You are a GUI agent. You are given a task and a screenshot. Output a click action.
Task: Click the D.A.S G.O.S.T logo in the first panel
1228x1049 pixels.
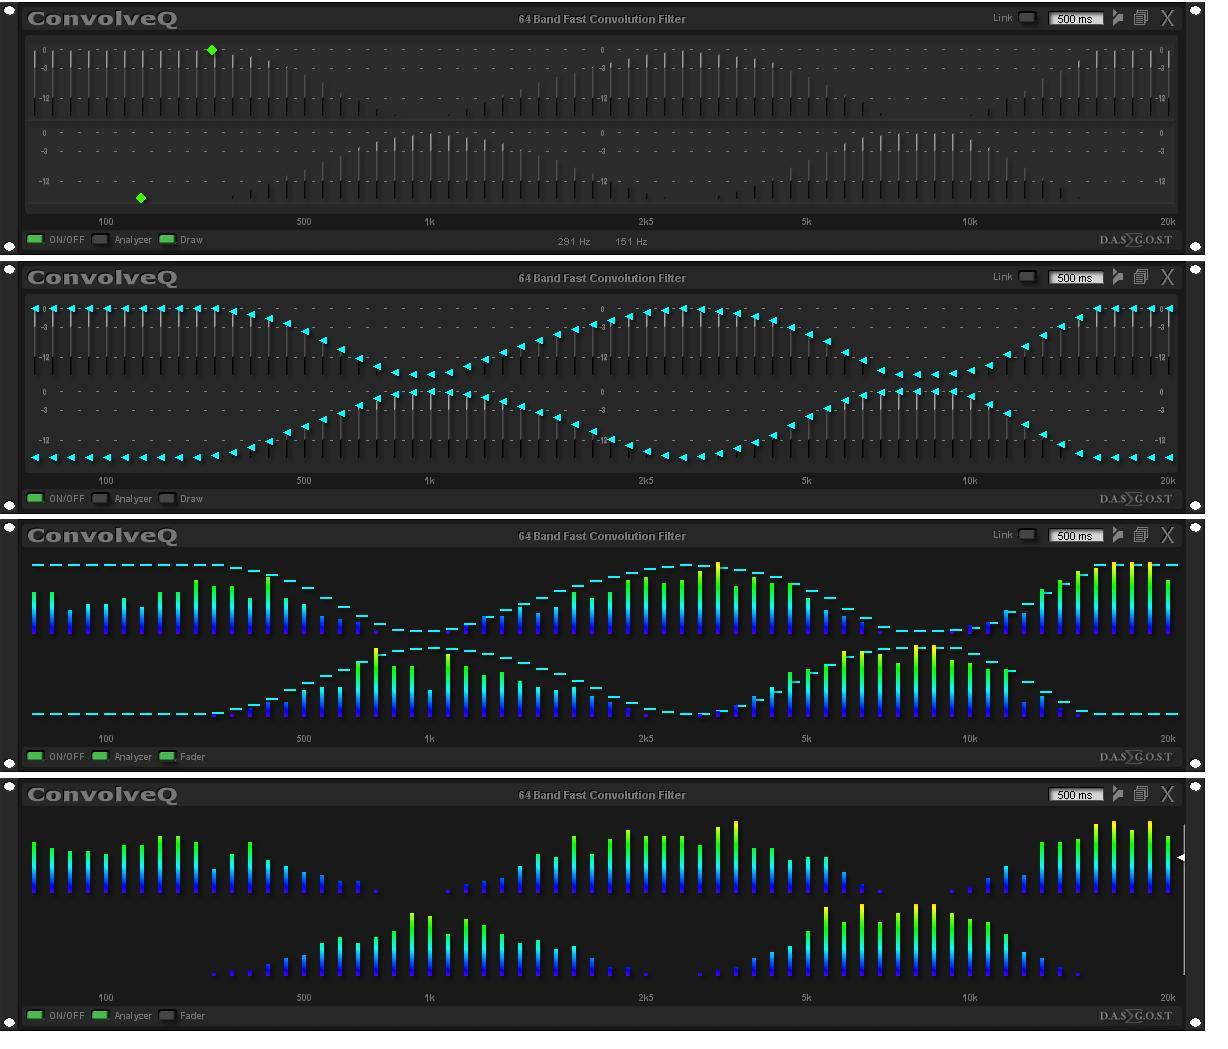click(1135, 240)
